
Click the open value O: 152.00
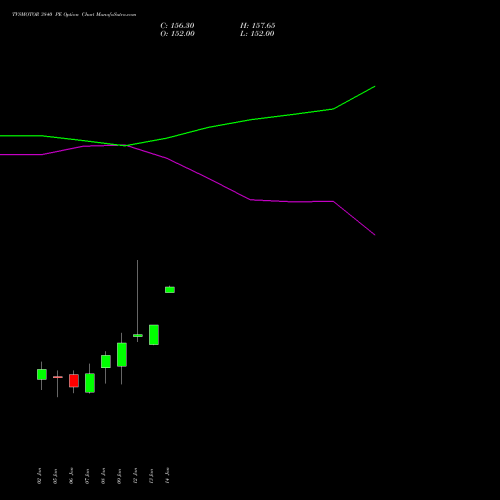pyautogui.click(x=177, y=34)
